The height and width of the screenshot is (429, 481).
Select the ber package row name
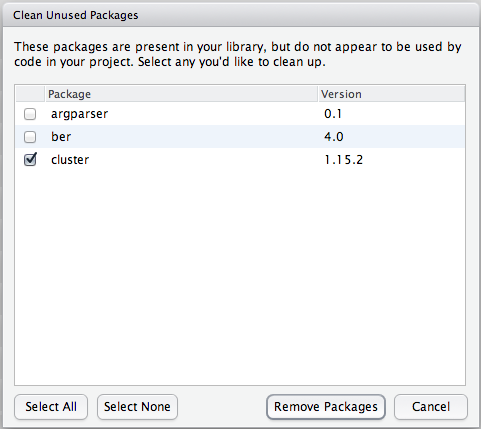pos(61,137)
